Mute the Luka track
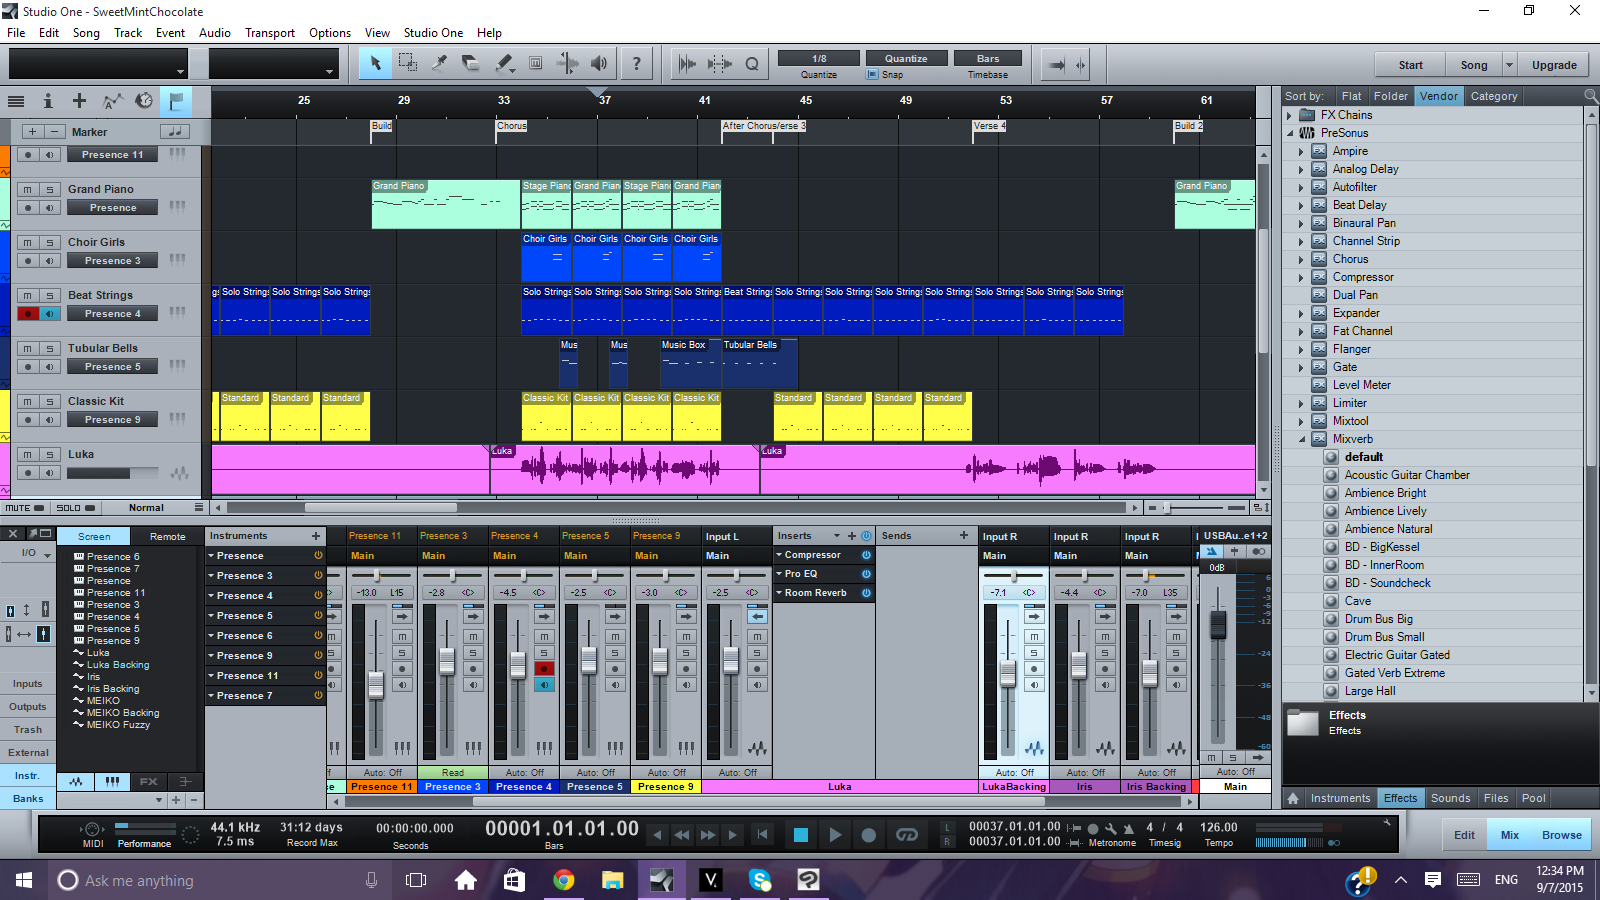 (28, 454)
